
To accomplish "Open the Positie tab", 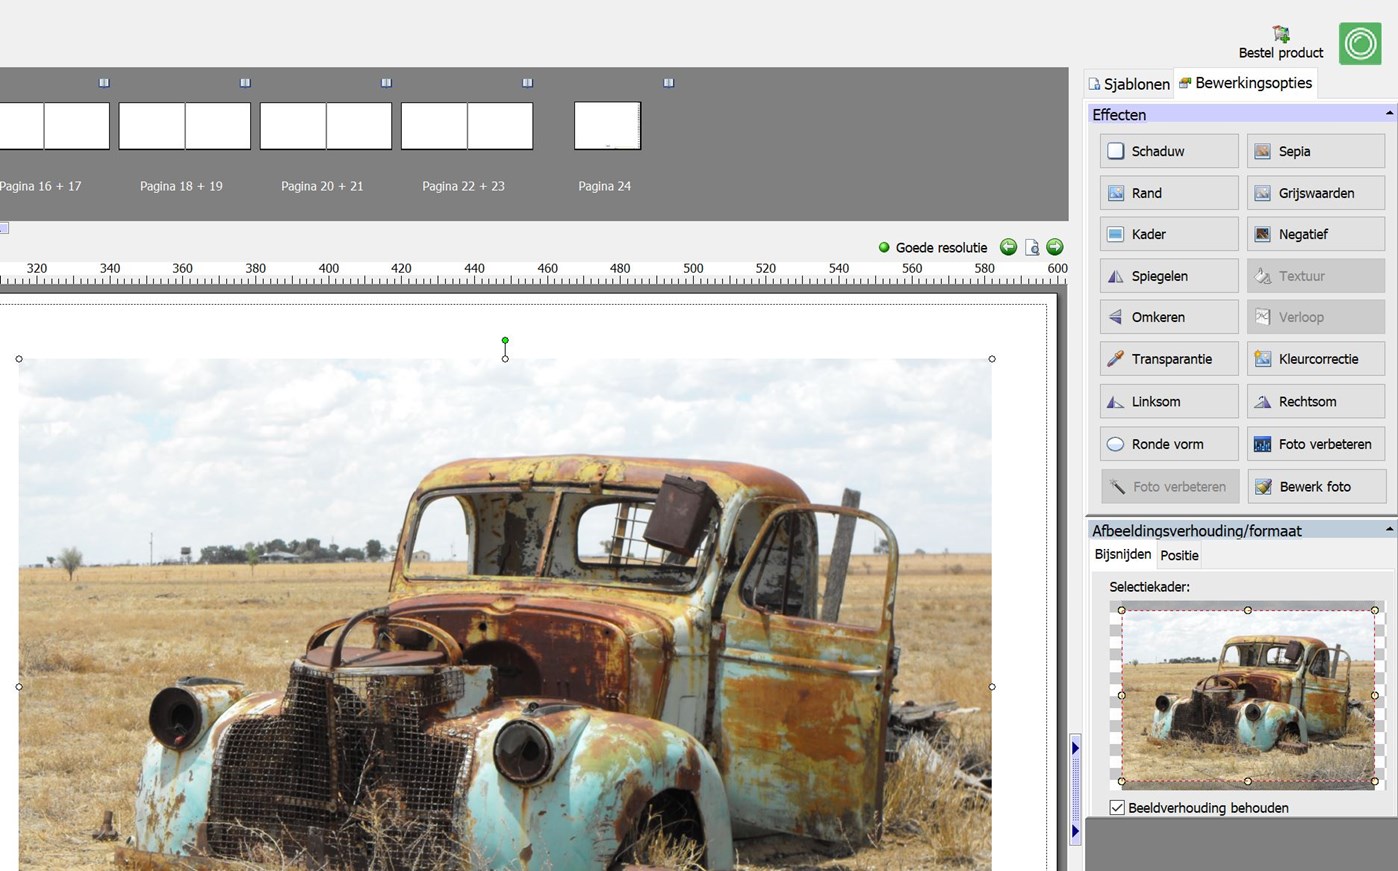I will point(1179,555).
